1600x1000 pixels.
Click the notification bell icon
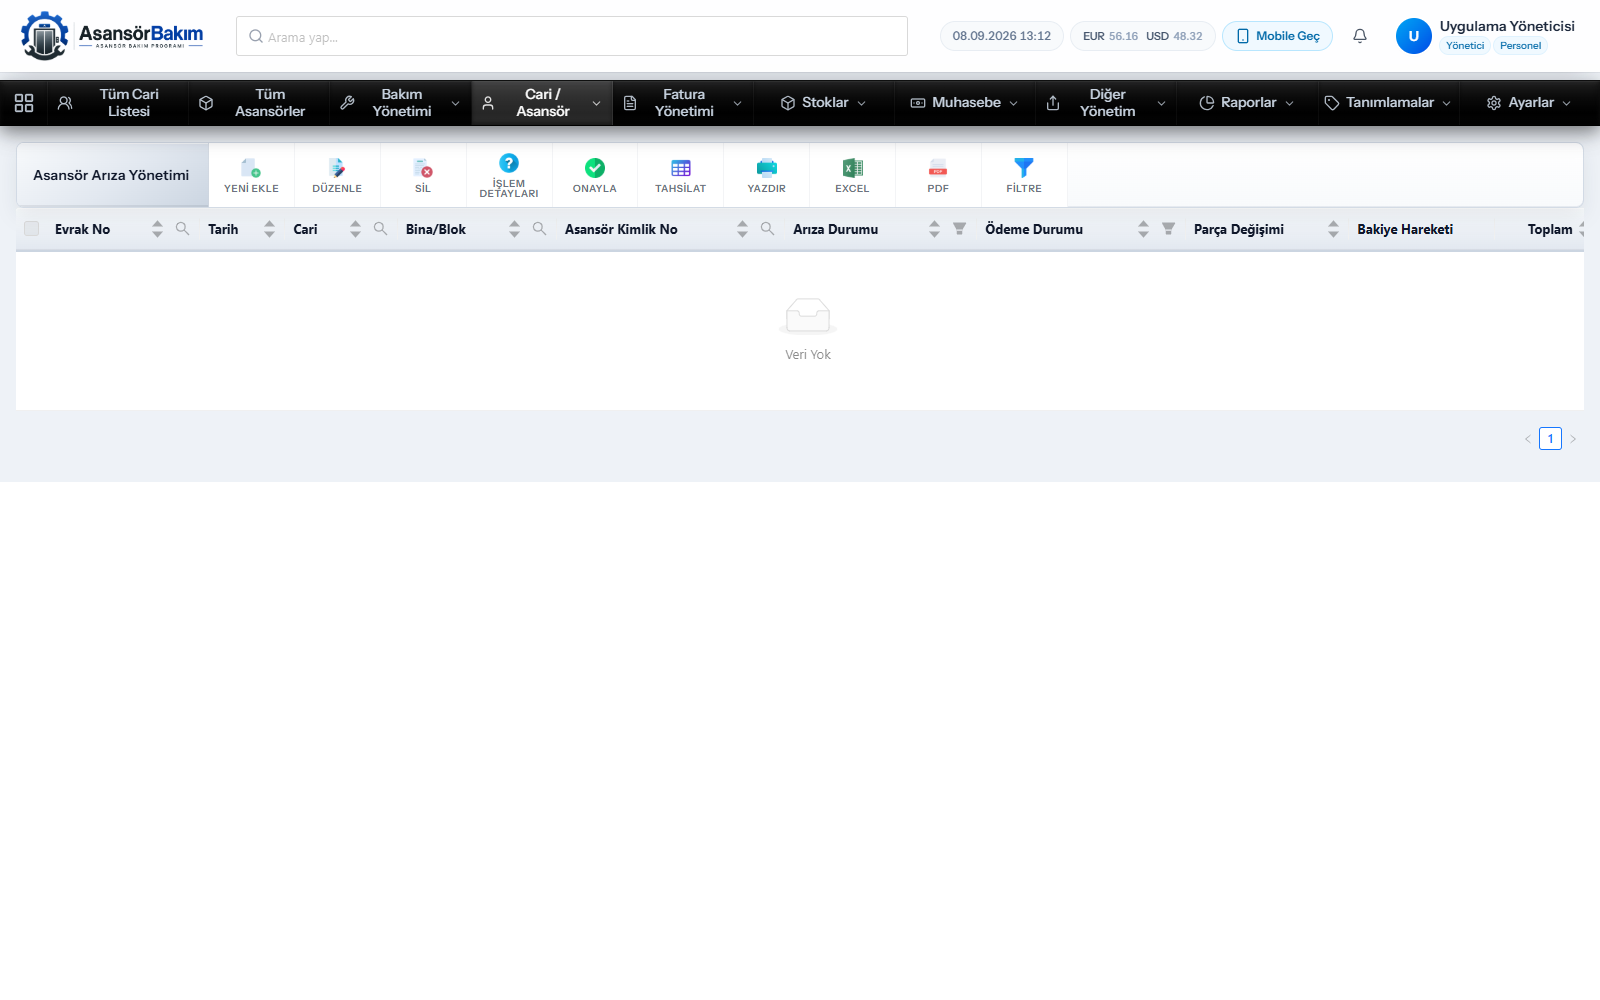pos(1360,36)
